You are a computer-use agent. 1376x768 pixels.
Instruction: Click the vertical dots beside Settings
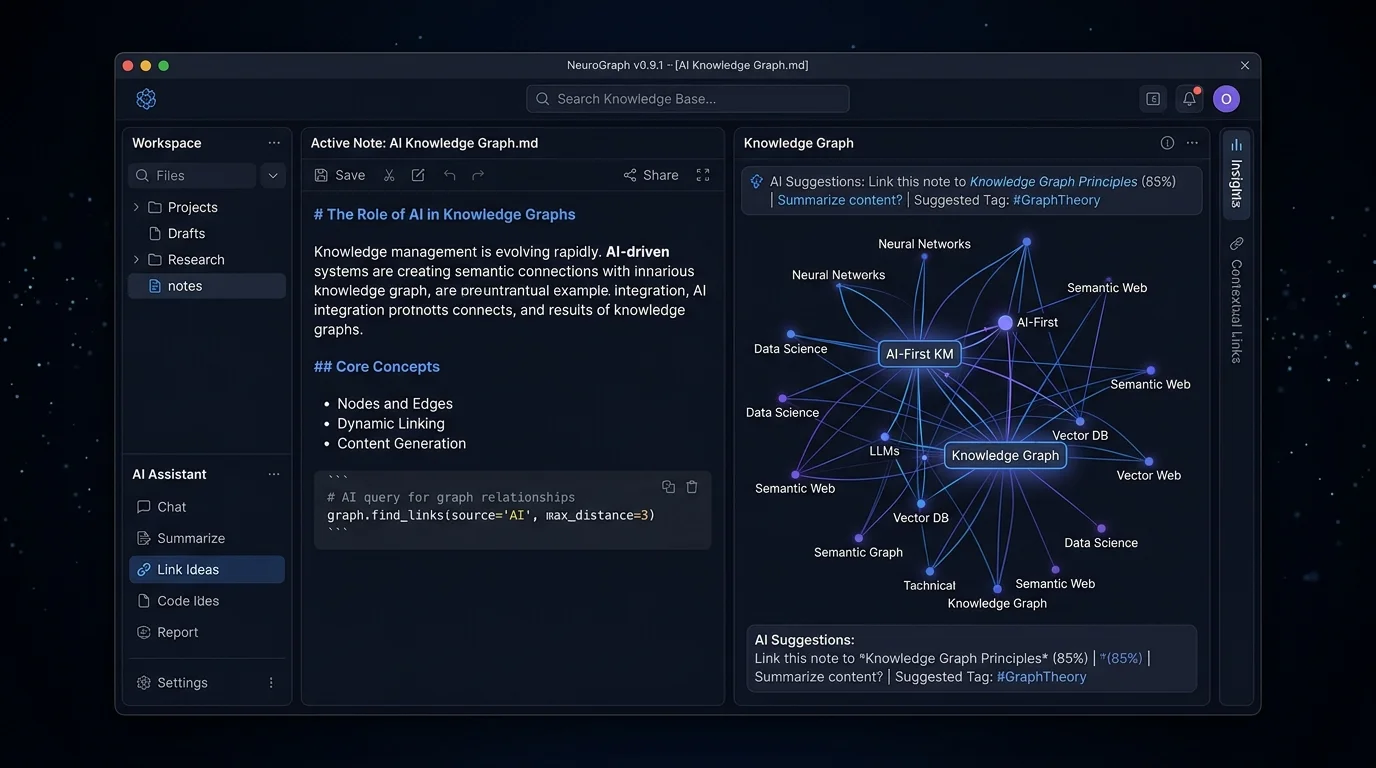tap(271, 682)
